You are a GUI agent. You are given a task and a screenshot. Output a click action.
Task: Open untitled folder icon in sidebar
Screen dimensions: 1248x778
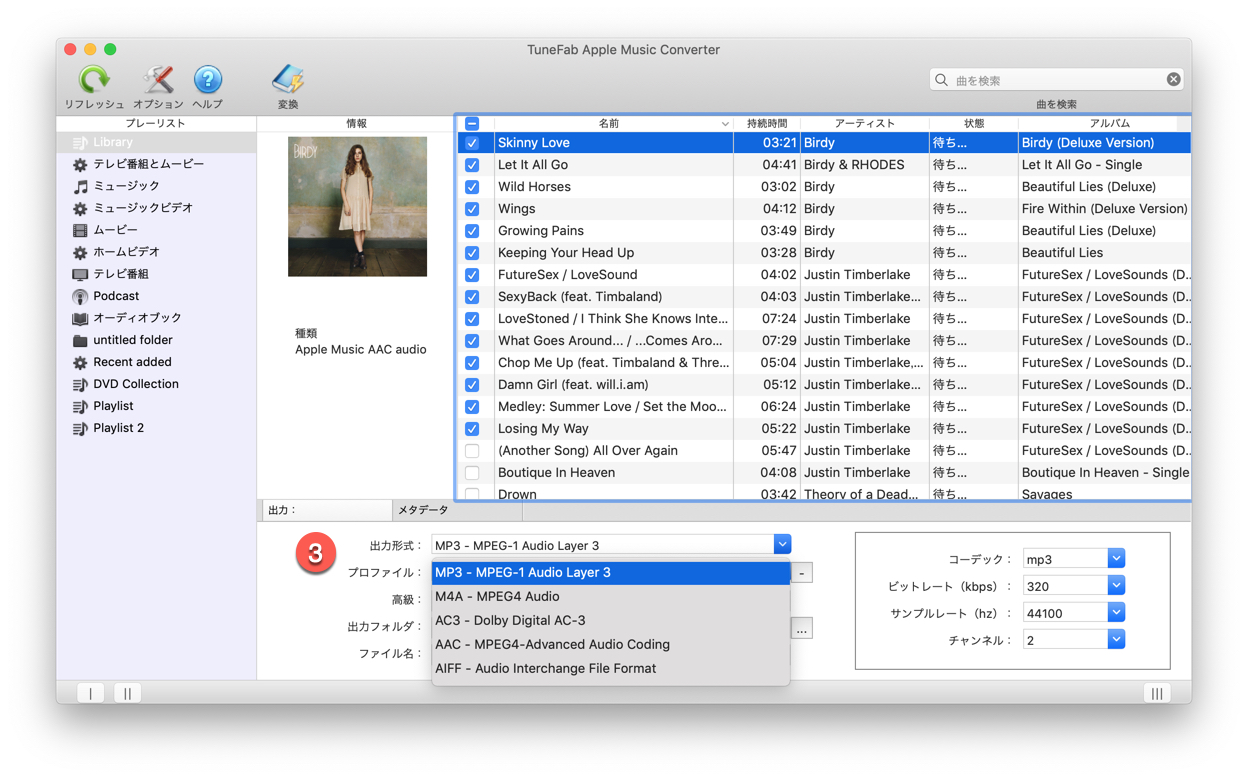click(x=80, y=341)
